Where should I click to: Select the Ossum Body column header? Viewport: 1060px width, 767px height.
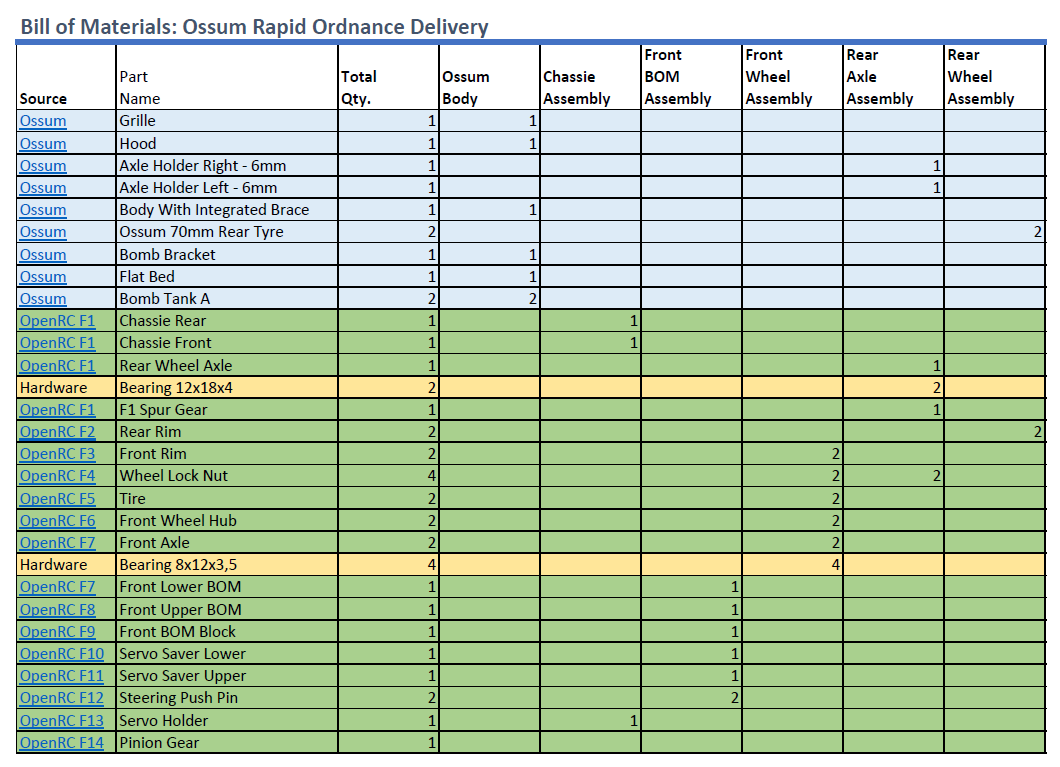click(x=489, y=77)
